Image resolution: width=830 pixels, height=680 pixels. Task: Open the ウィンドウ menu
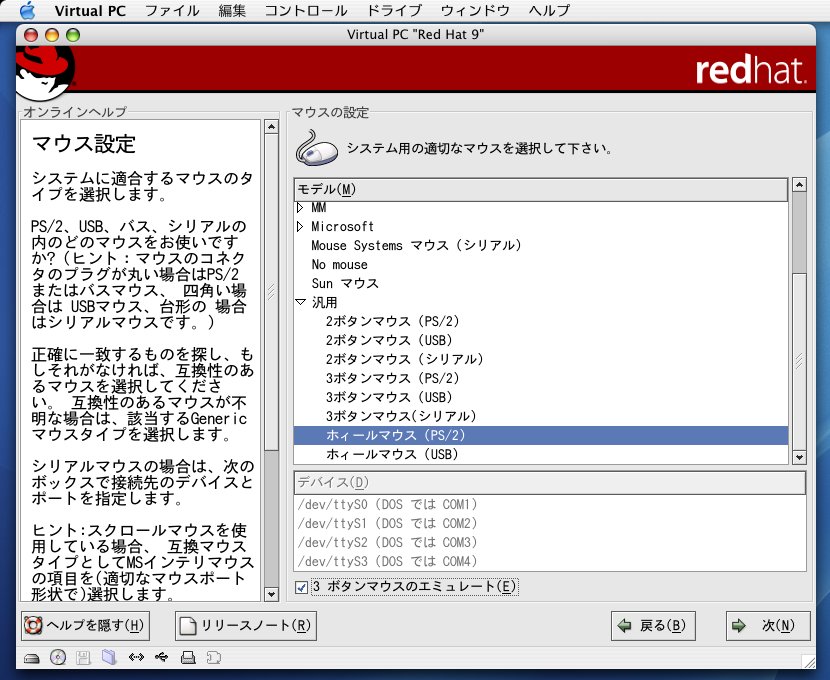tap(475, 10)
